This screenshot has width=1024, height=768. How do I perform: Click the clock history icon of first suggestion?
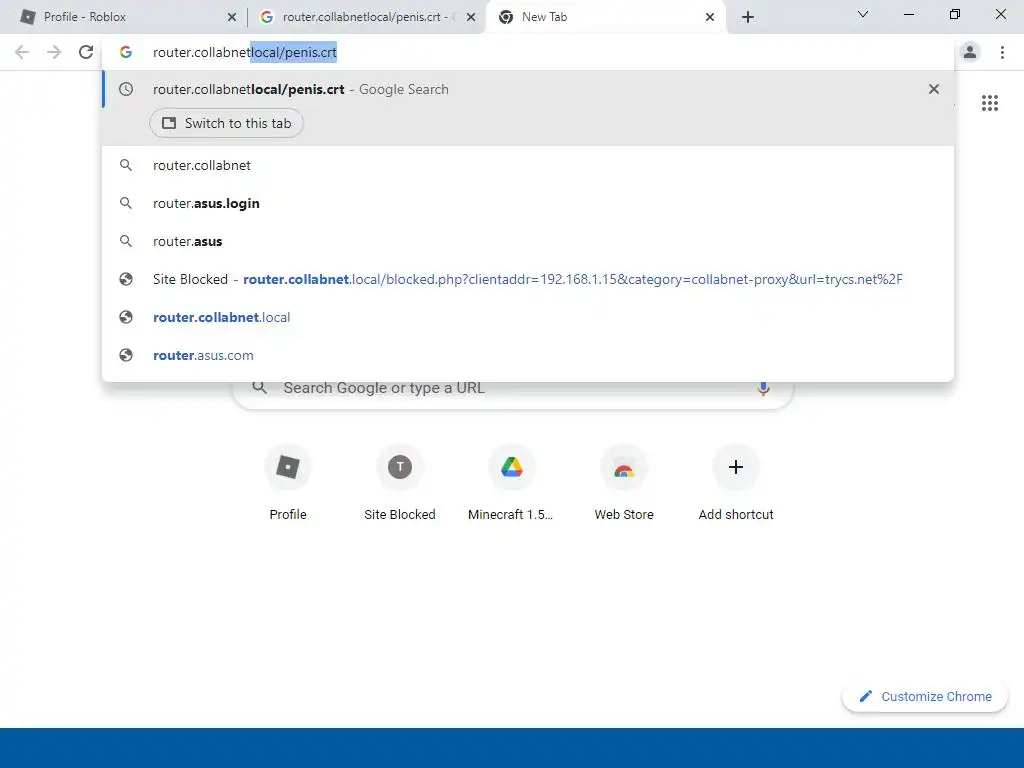click(x=126, y=89)
